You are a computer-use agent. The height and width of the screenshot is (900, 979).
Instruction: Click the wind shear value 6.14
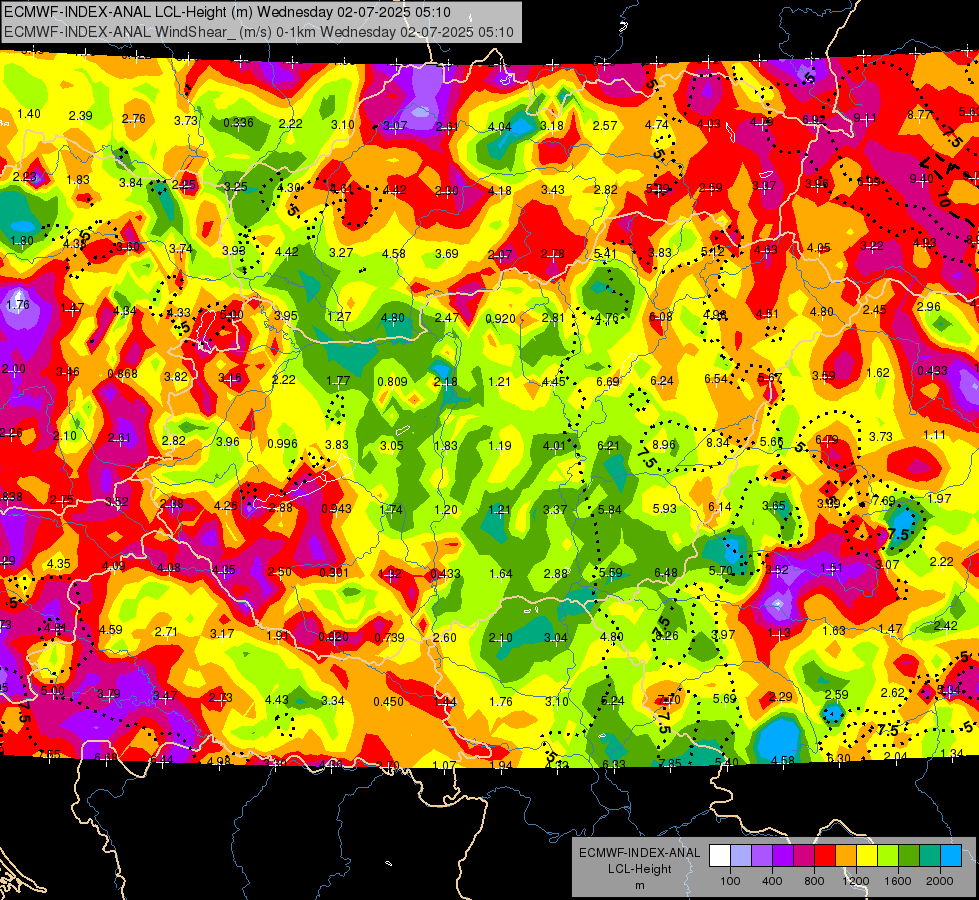719,507
